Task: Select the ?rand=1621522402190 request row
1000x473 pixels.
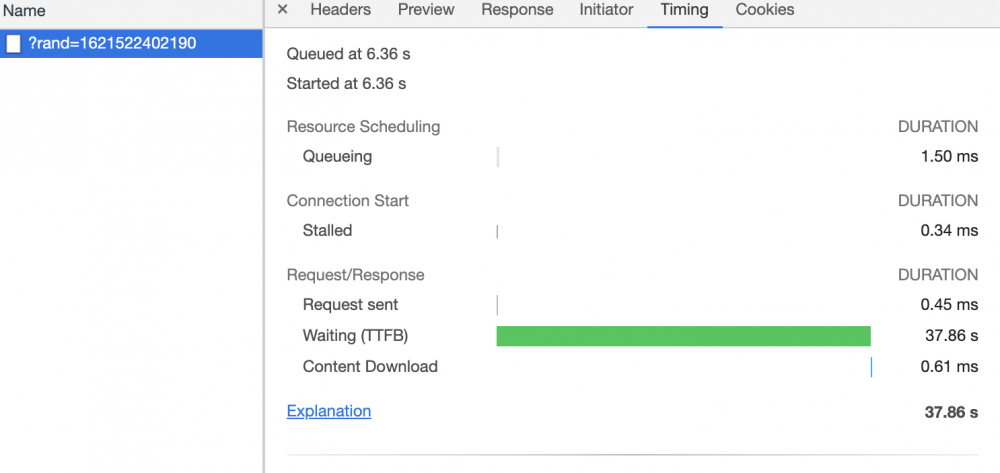Action: [130, 43]
